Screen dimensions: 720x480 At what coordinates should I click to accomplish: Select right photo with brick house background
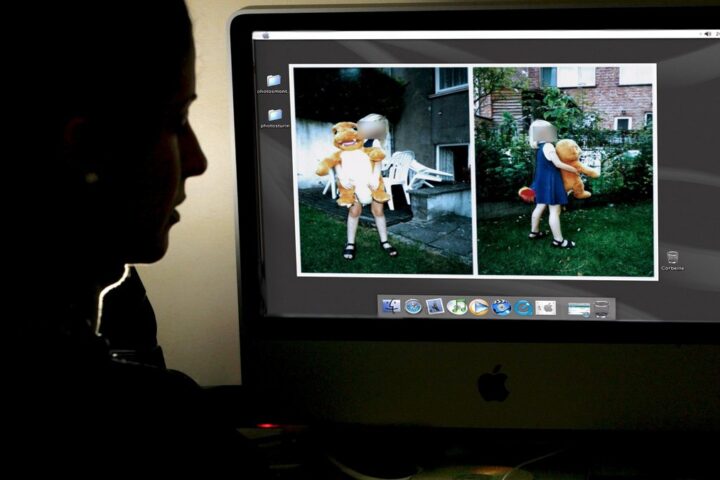click(x=564, y=171)
